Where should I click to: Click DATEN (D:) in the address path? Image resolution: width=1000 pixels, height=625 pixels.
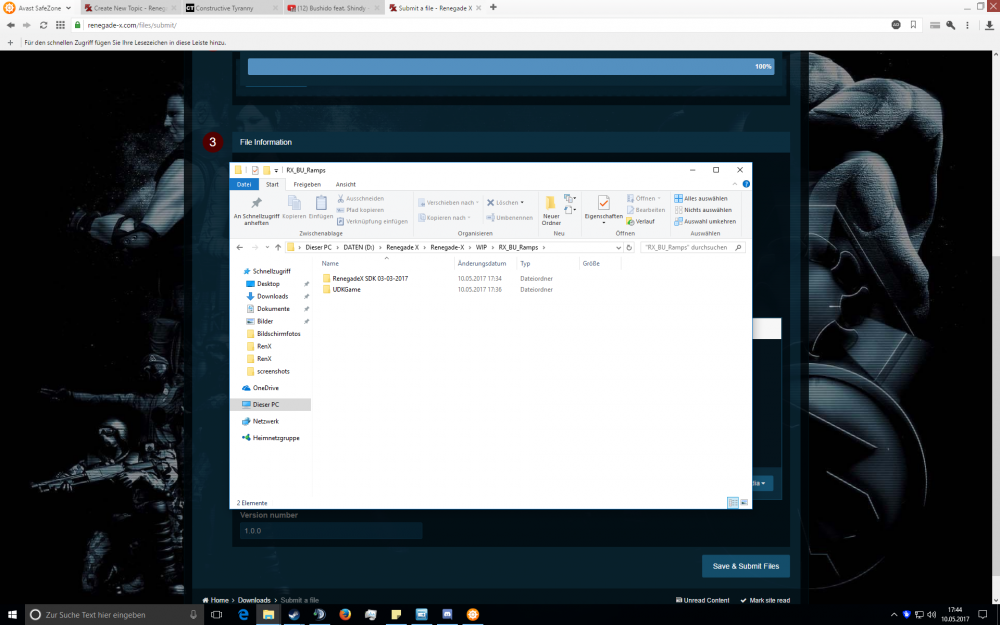(x=358, y=247)
